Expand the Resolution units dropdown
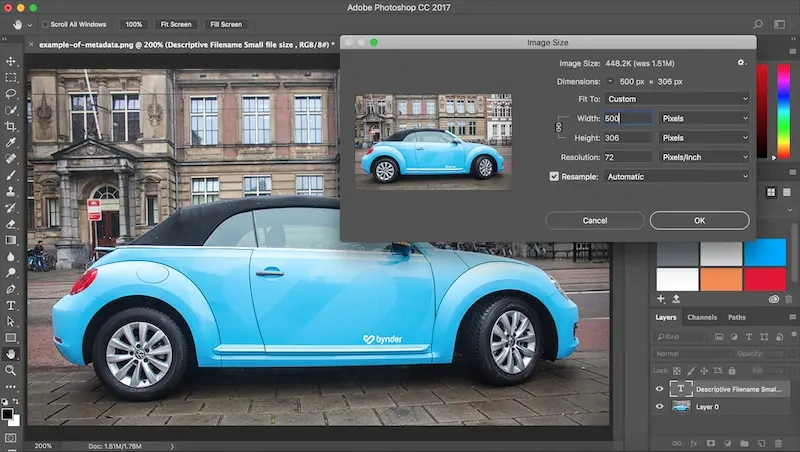The width and height of the screenshot is (800, 452). (703, 157)
